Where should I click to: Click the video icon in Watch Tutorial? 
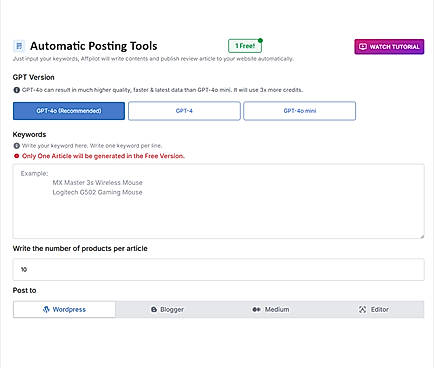tap(363, 47)
